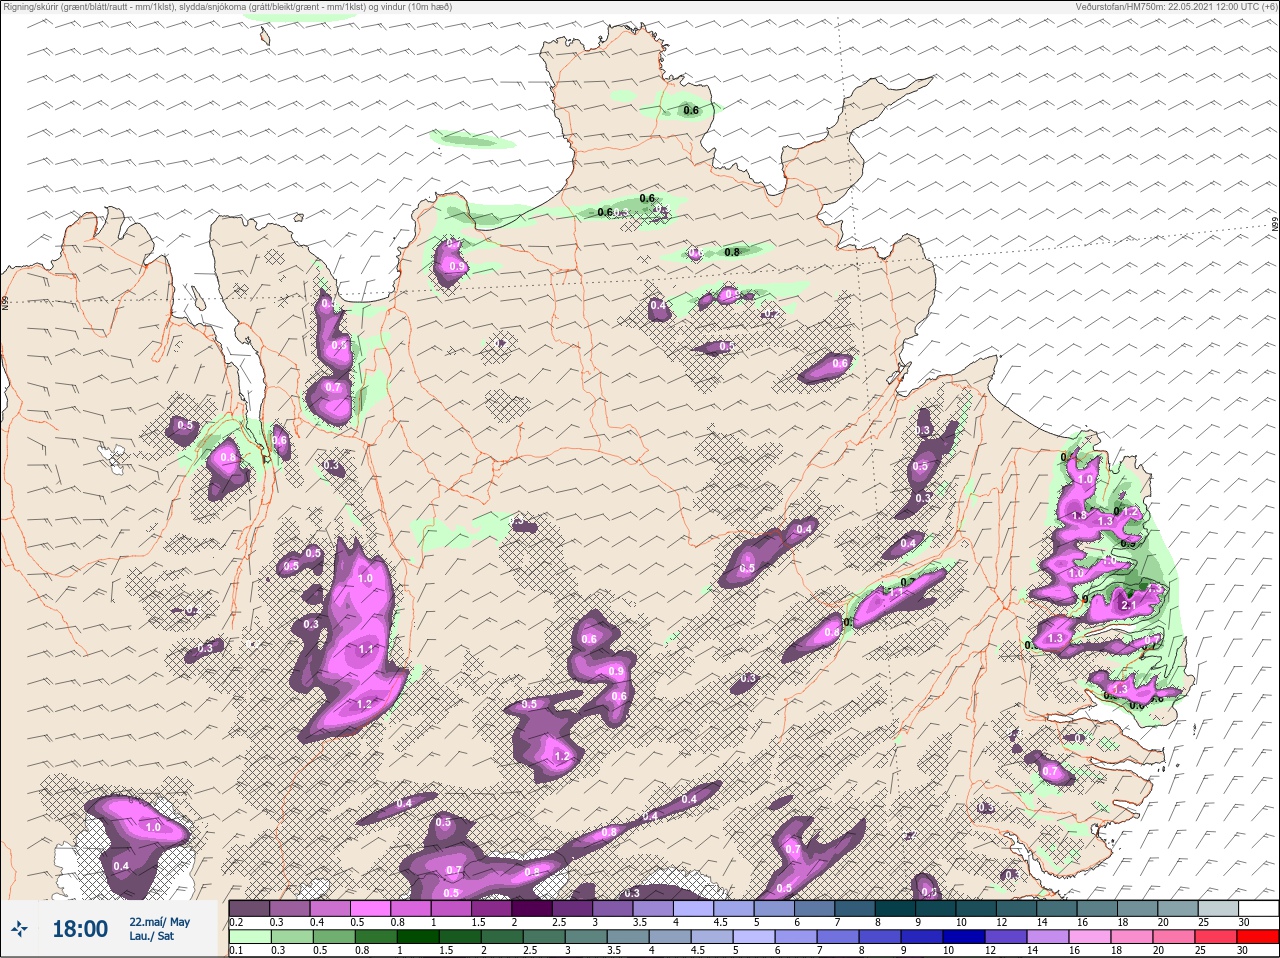This screenshot has height=958, width=1280.
Task: Click the Veðurstofan star logo icon
Action: pos(19,930)
